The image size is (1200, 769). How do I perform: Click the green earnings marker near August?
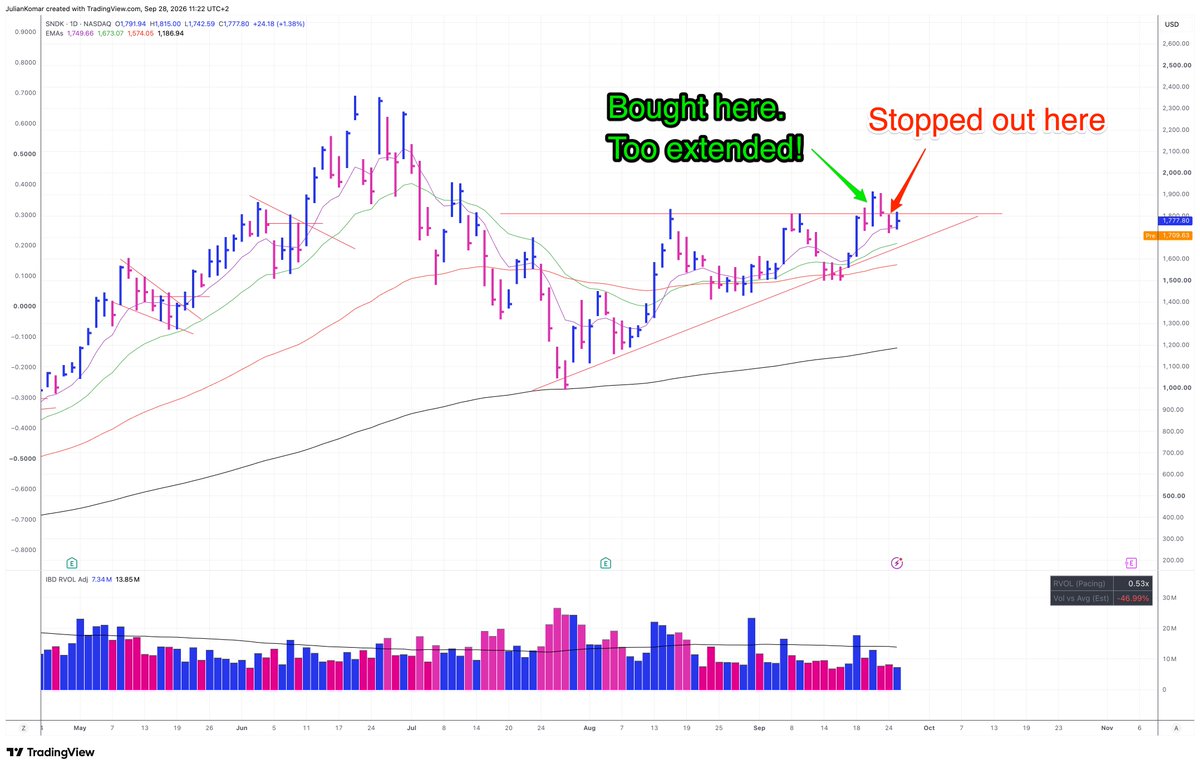(x=605, y=563)
